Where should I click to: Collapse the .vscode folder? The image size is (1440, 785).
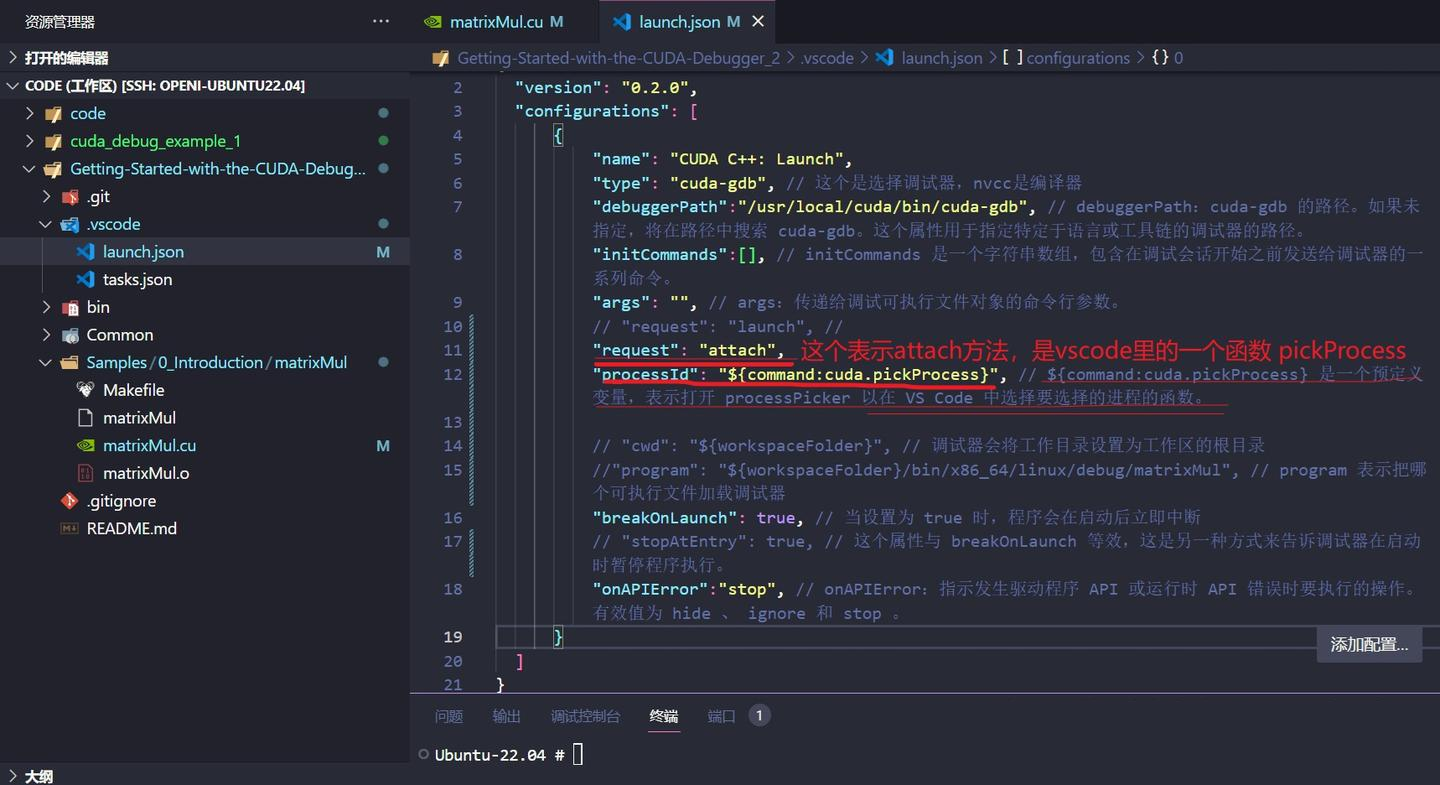tap(46, 224)
